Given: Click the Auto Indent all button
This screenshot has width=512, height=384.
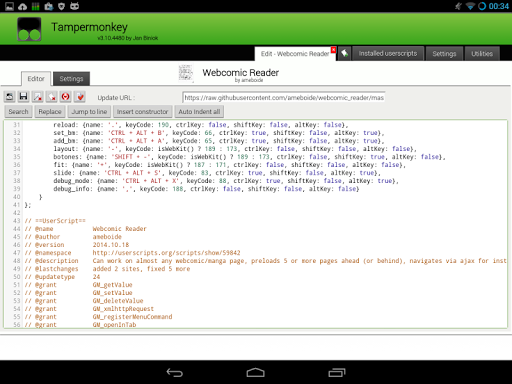Looking at the screenshot, I should 199,112.
